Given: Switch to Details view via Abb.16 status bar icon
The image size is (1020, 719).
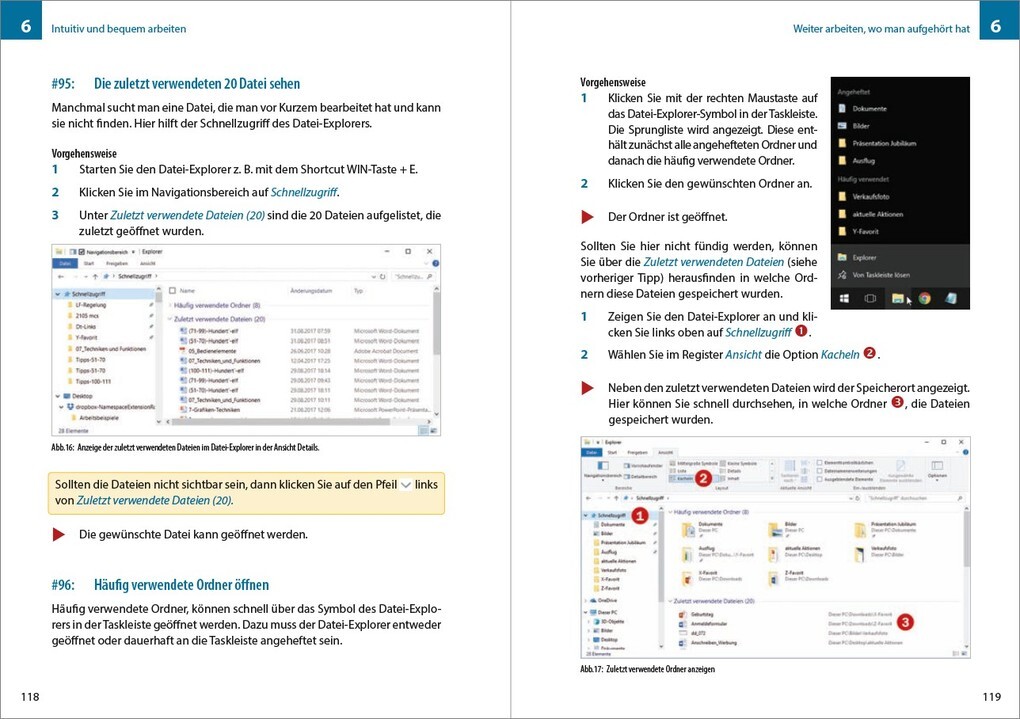Looking at the screenshot, I should click(x=424, y=431).
